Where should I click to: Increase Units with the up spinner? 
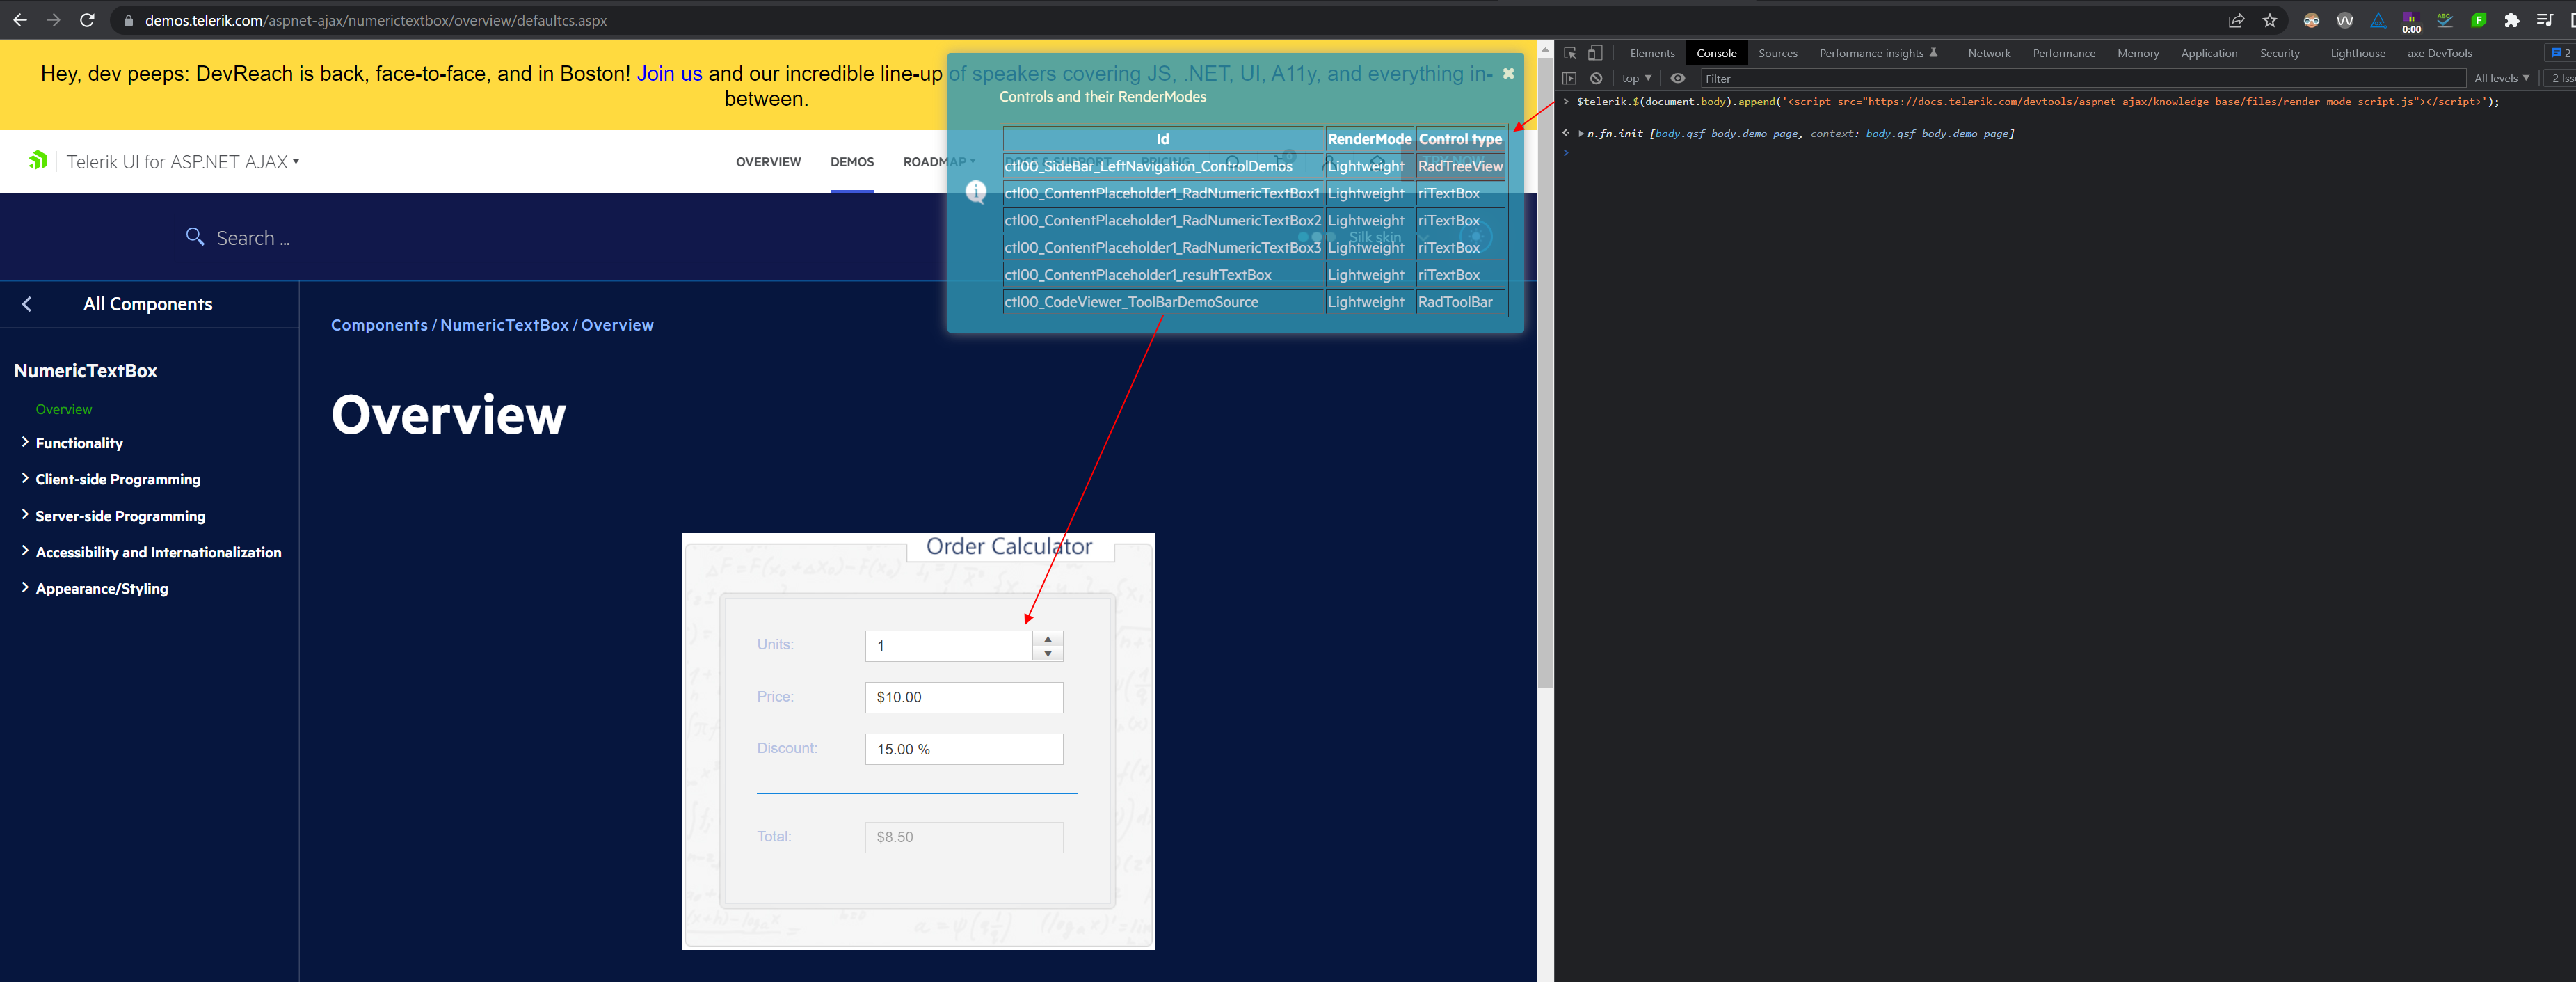(1047, 639)
